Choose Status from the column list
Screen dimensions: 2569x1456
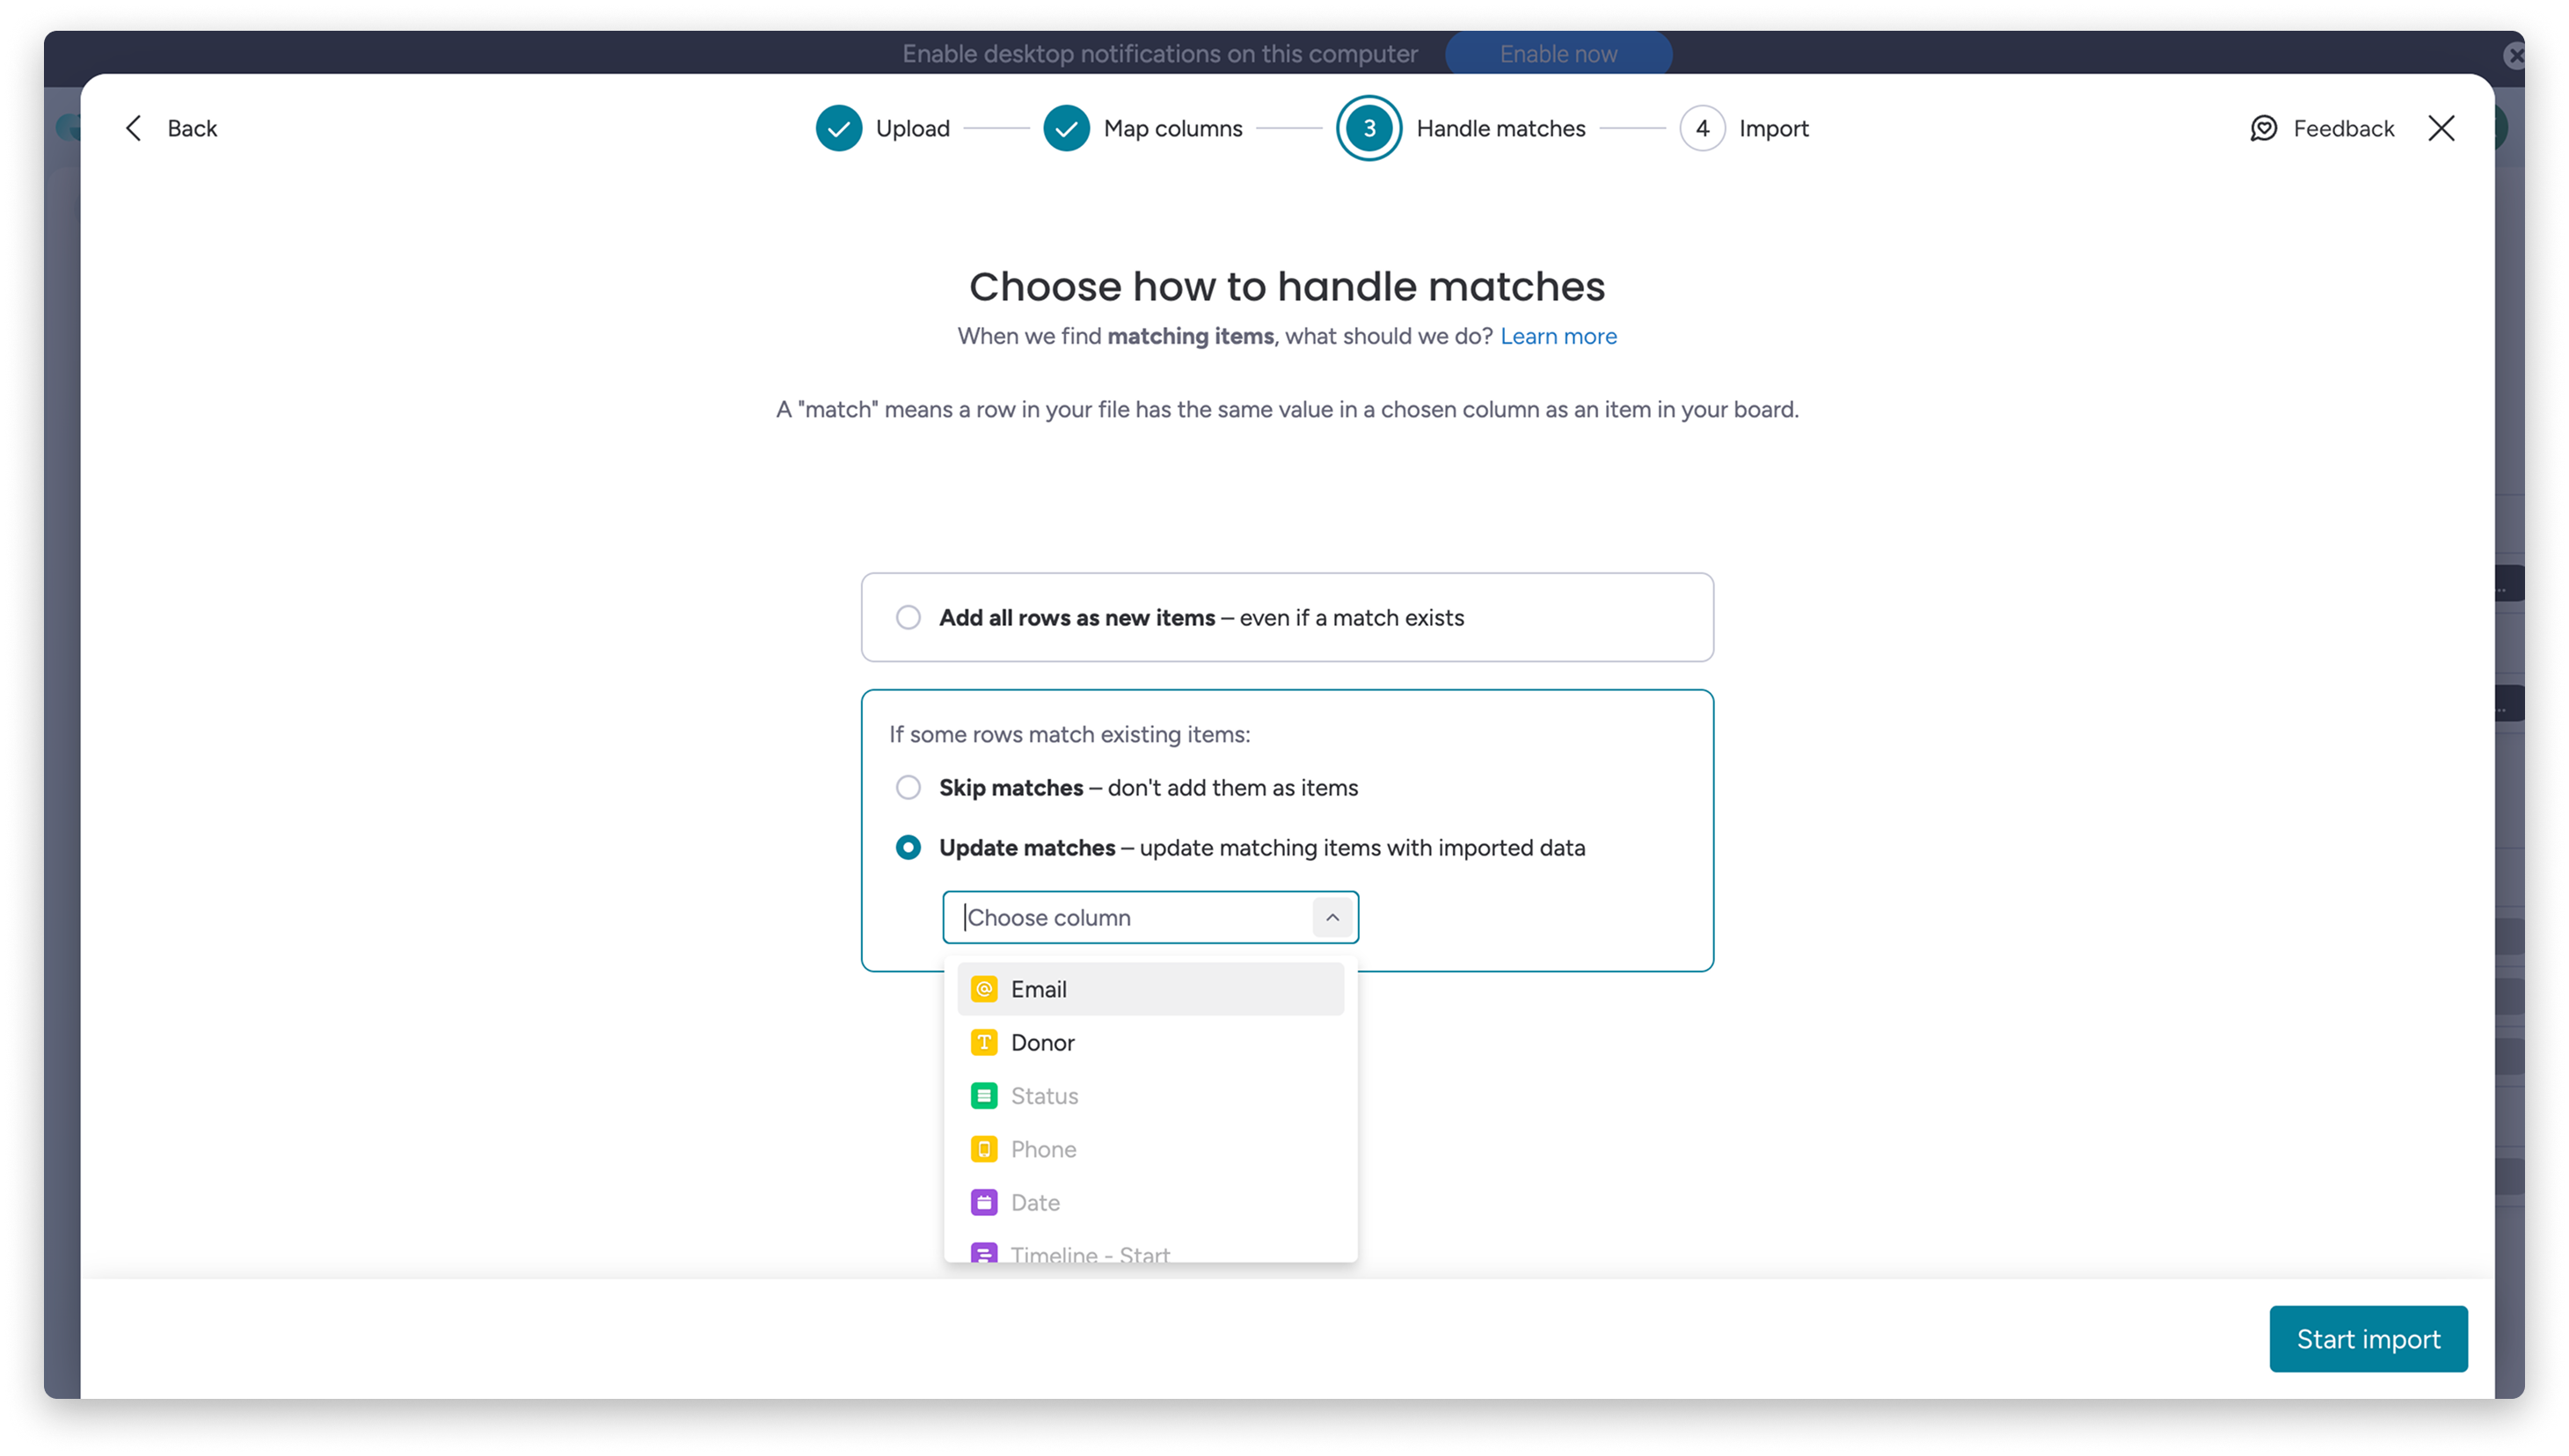pos(1150,1096)
